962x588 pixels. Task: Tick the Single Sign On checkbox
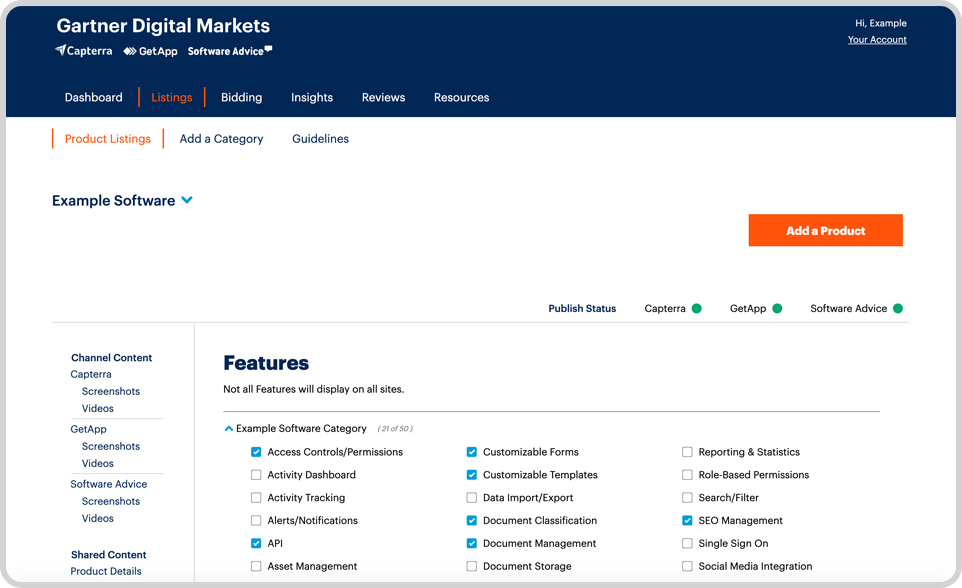click(x=687, y=543)
